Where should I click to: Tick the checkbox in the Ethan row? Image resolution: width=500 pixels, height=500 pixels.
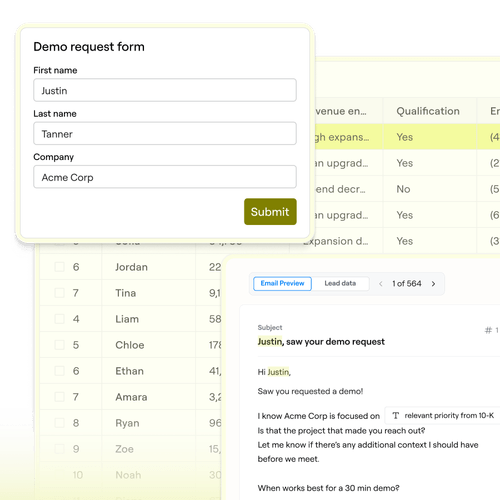(x=59, y=371)
